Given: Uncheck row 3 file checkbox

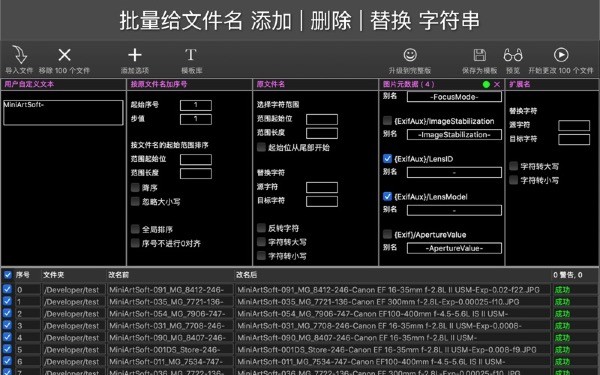Looking at the screenshot, I should tap(7, 325).
